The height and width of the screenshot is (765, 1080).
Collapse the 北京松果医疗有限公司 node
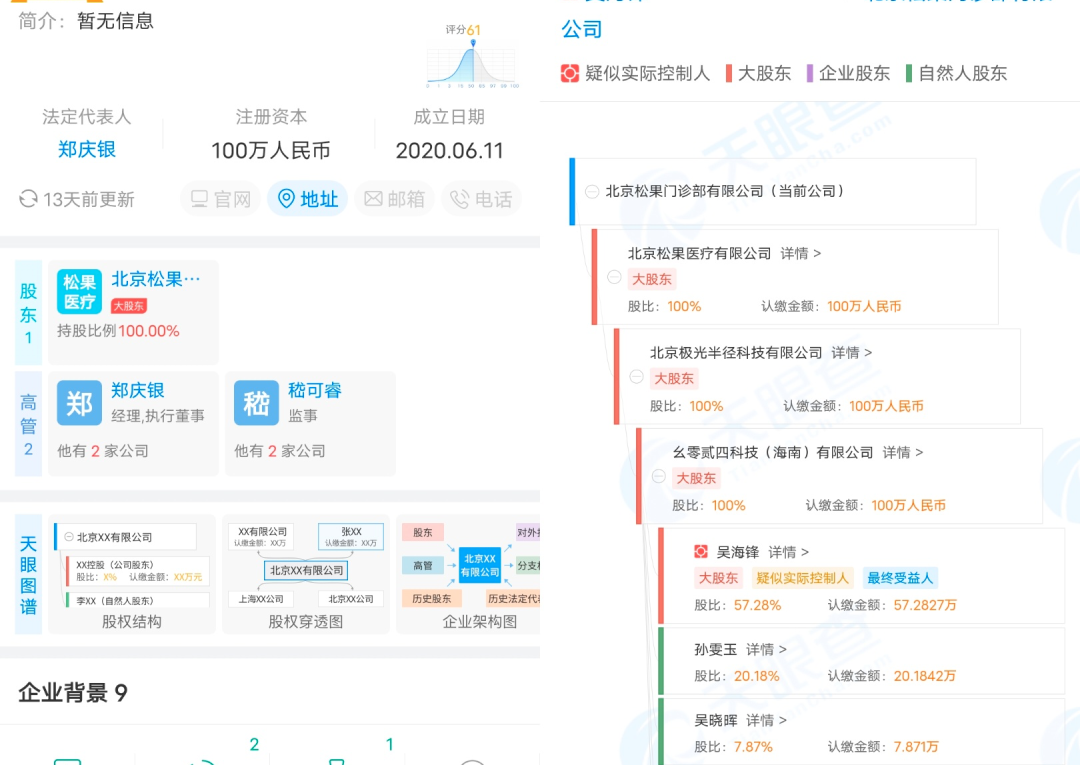[x=614, y=277]
